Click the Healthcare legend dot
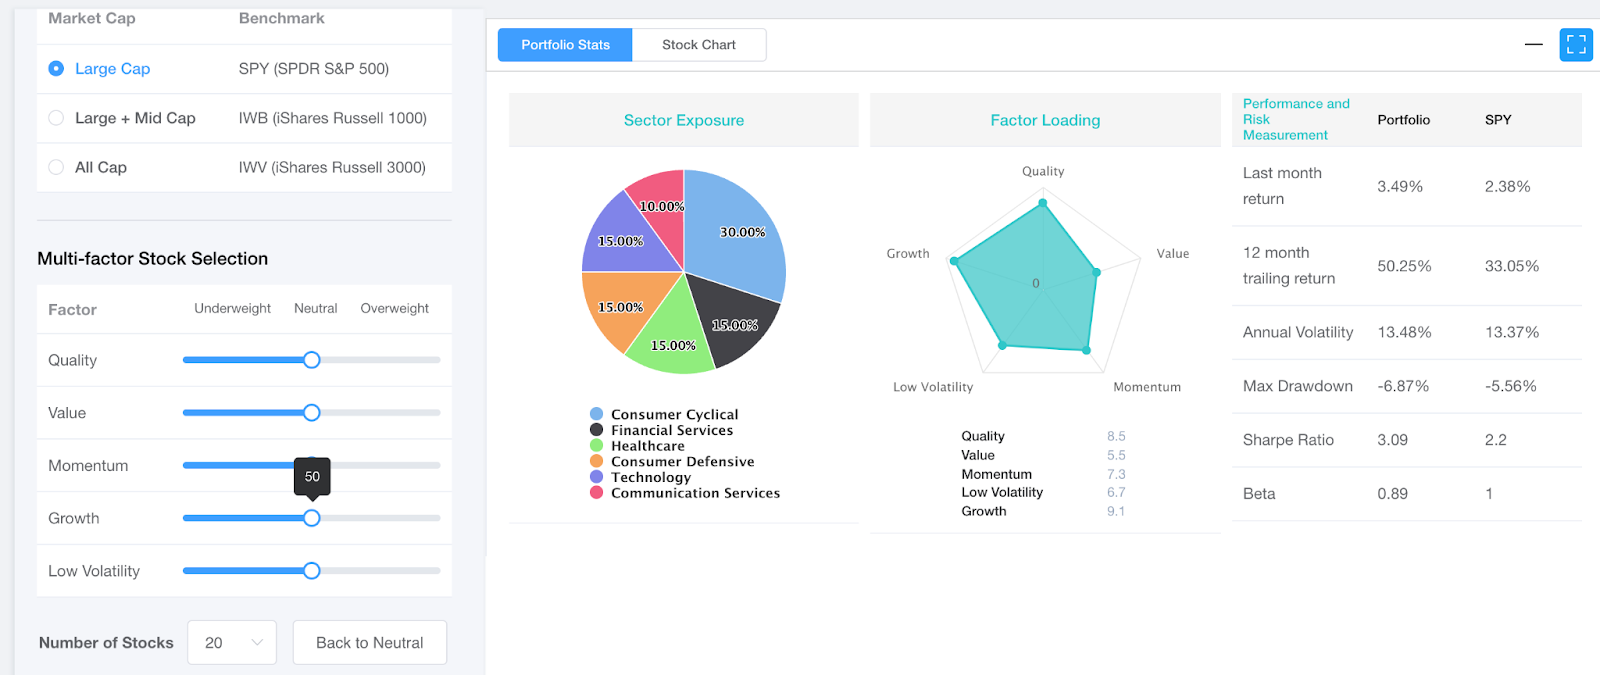The image size is (1600, 675). 597,446
